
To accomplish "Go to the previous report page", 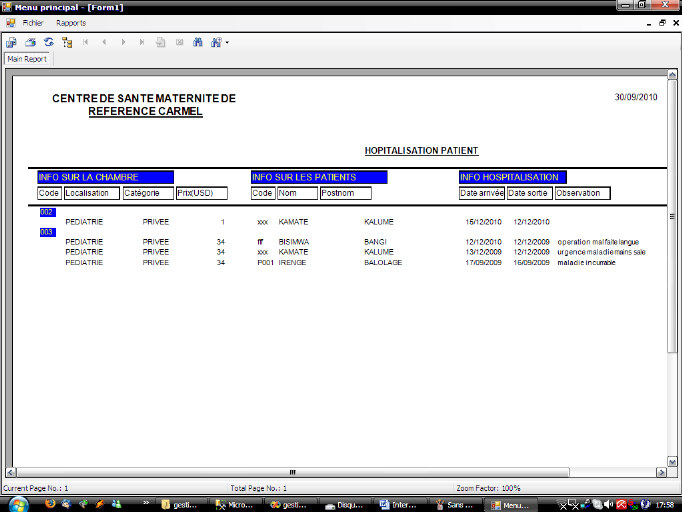I will click(104, 42).
